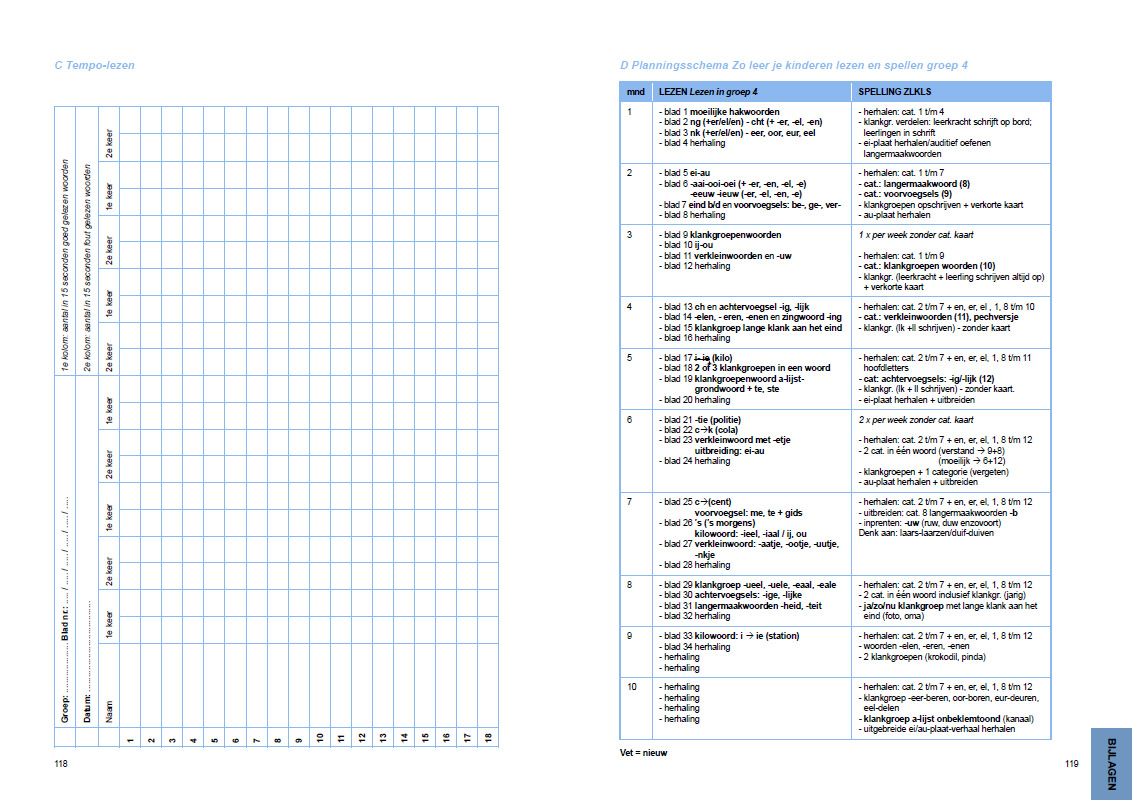1132x800 pixels.
Task: Click 'blad 25 c→(cent)'
Action: click(x=697, y=502)
